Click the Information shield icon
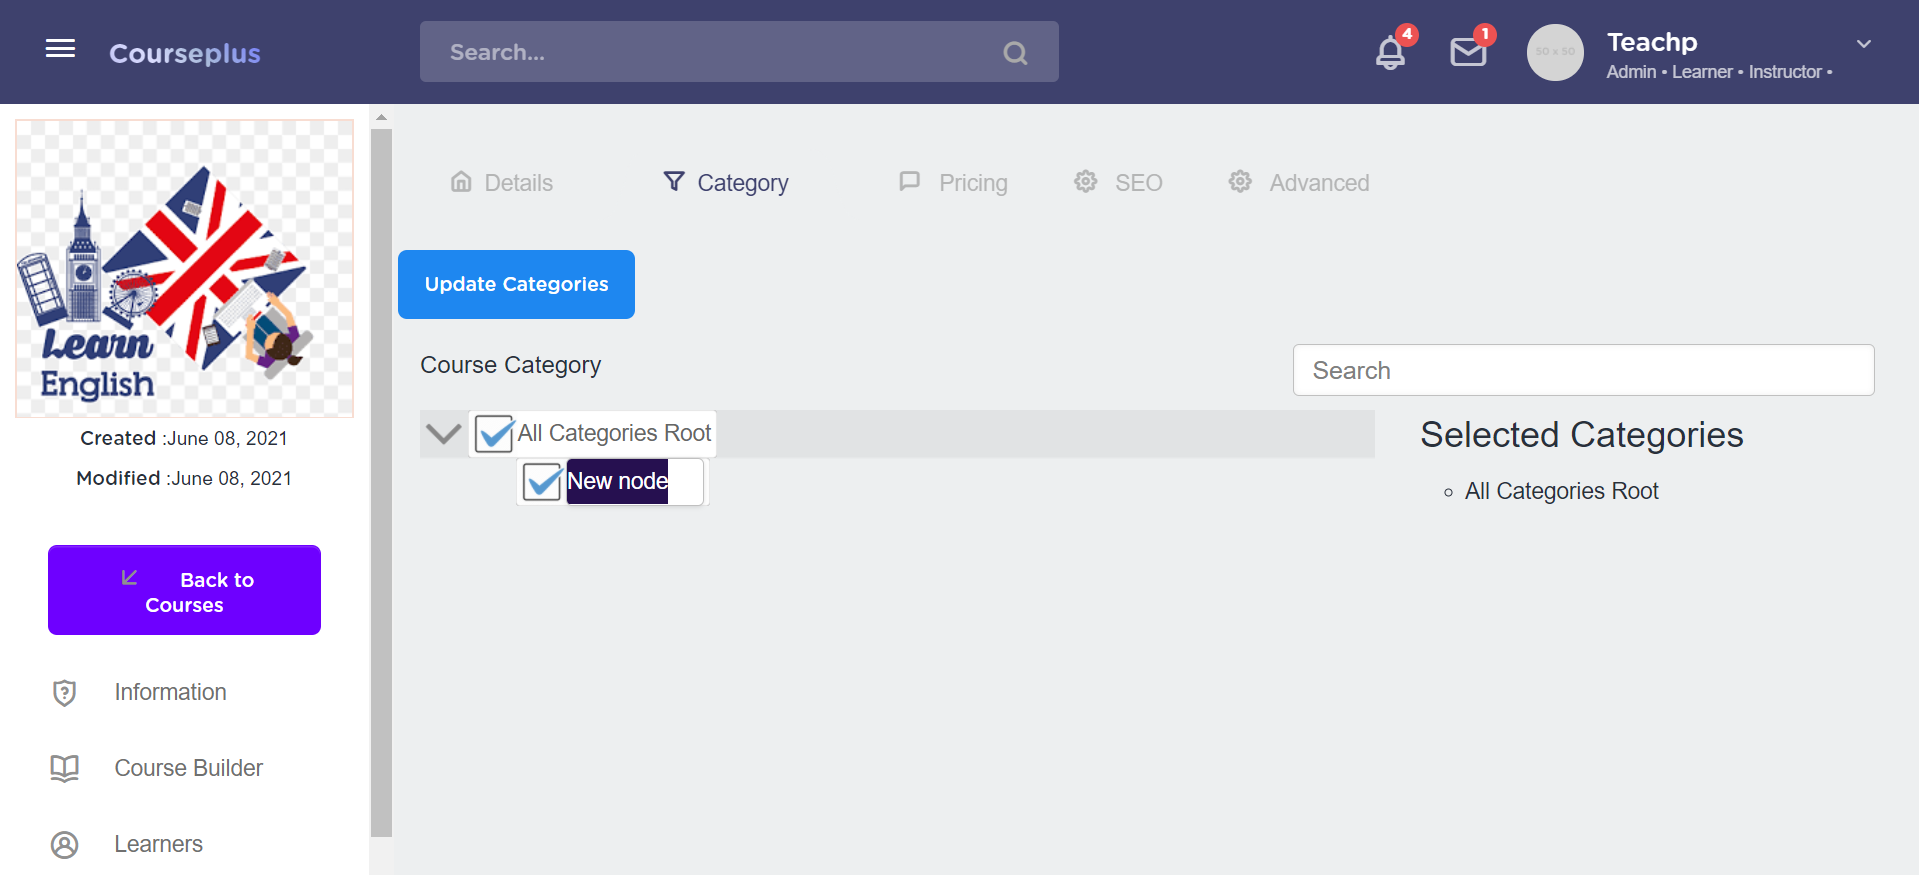The image size is (1919, 875). (x=65, y=692)
